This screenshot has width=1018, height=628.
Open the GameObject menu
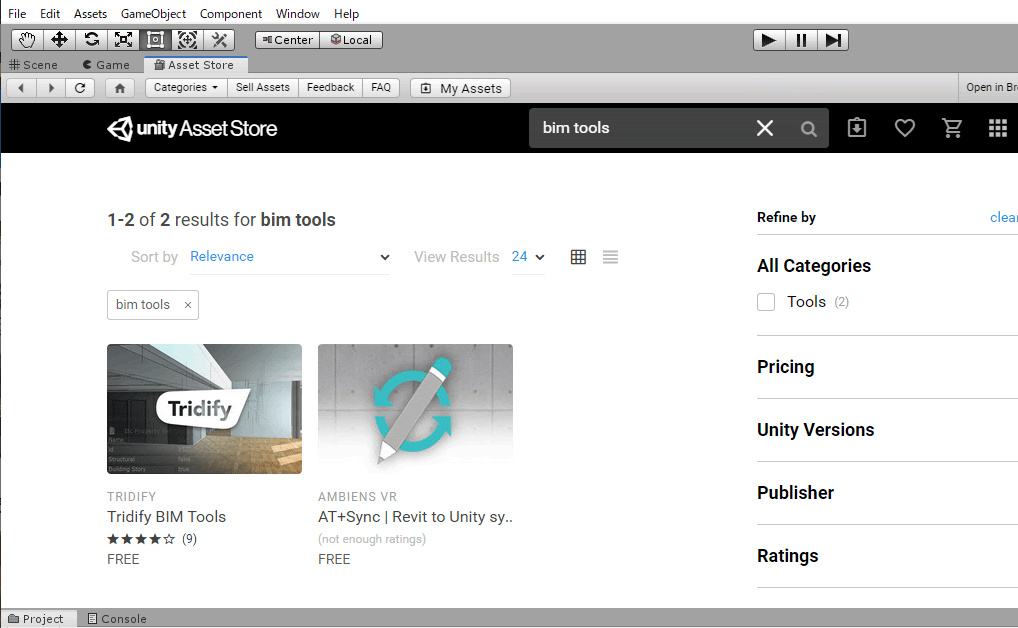tap(153, 14)
